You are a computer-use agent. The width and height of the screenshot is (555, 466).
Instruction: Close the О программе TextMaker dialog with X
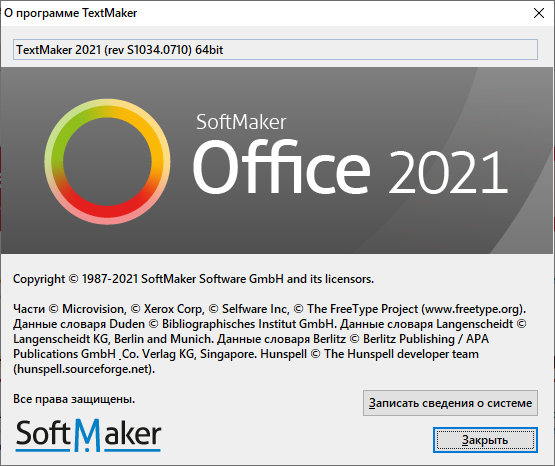(x=539, y=13)
